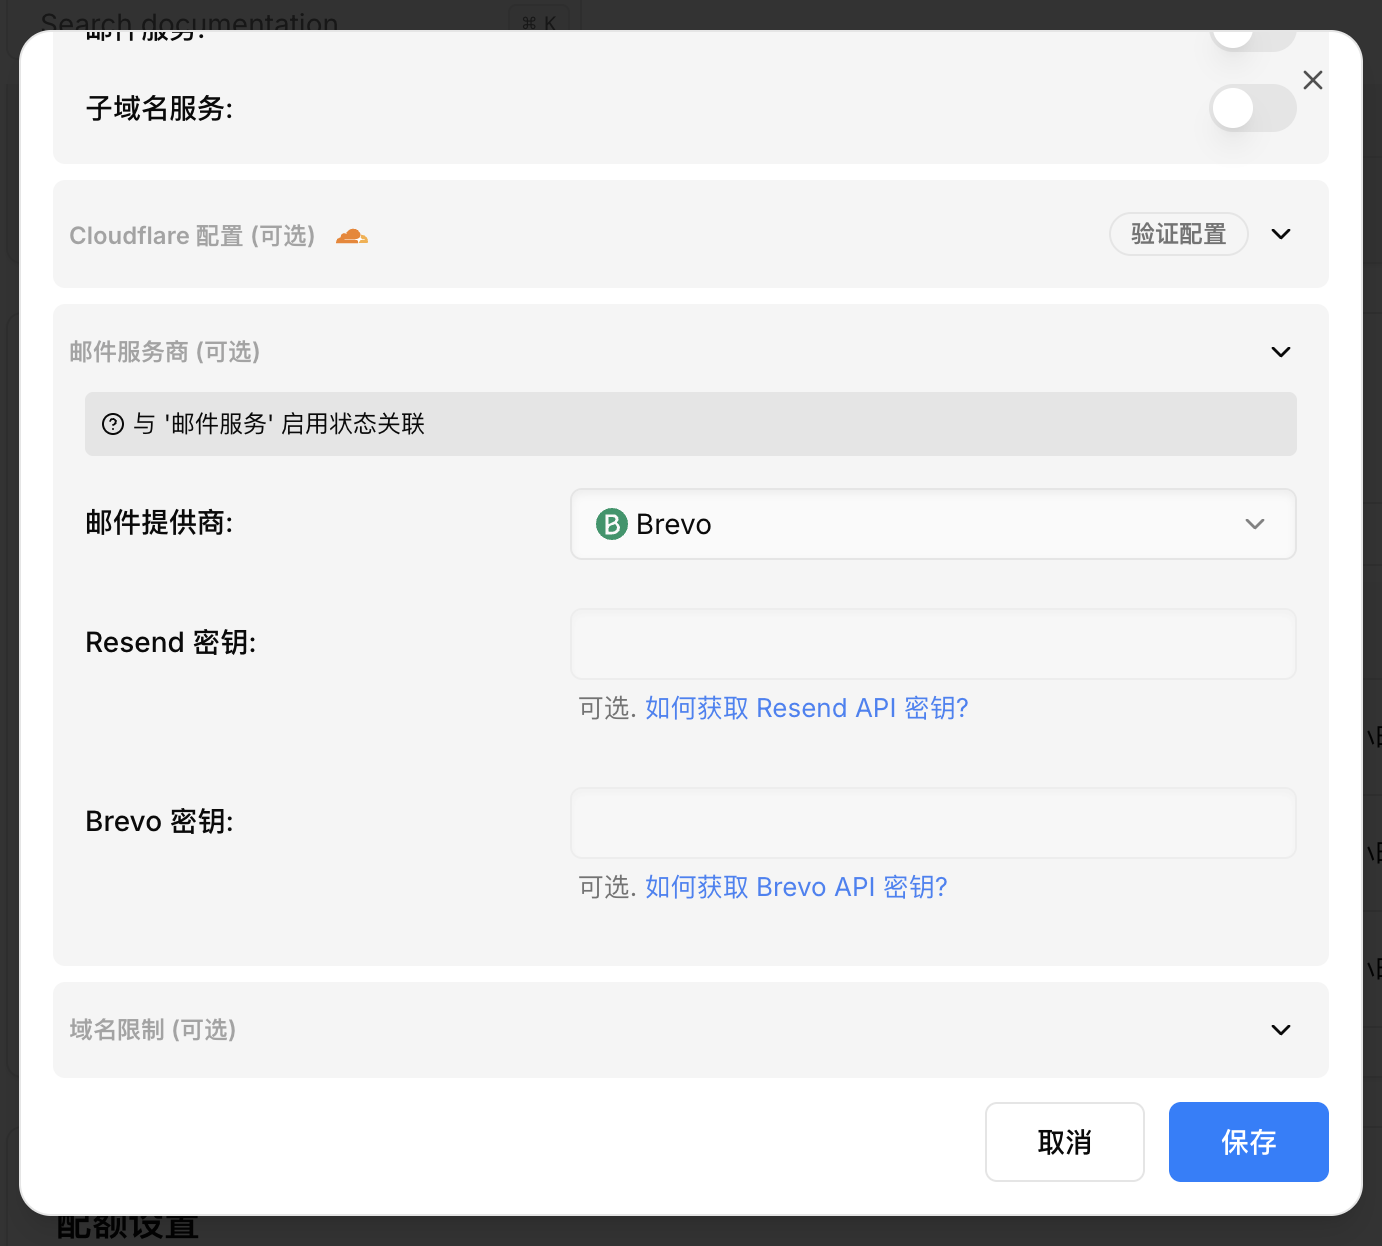Image resolution: width=1382 pixels, height=1246 pixels.
Task: Collapse 邮件服务商 section using its chevron
Action: 1280,352
